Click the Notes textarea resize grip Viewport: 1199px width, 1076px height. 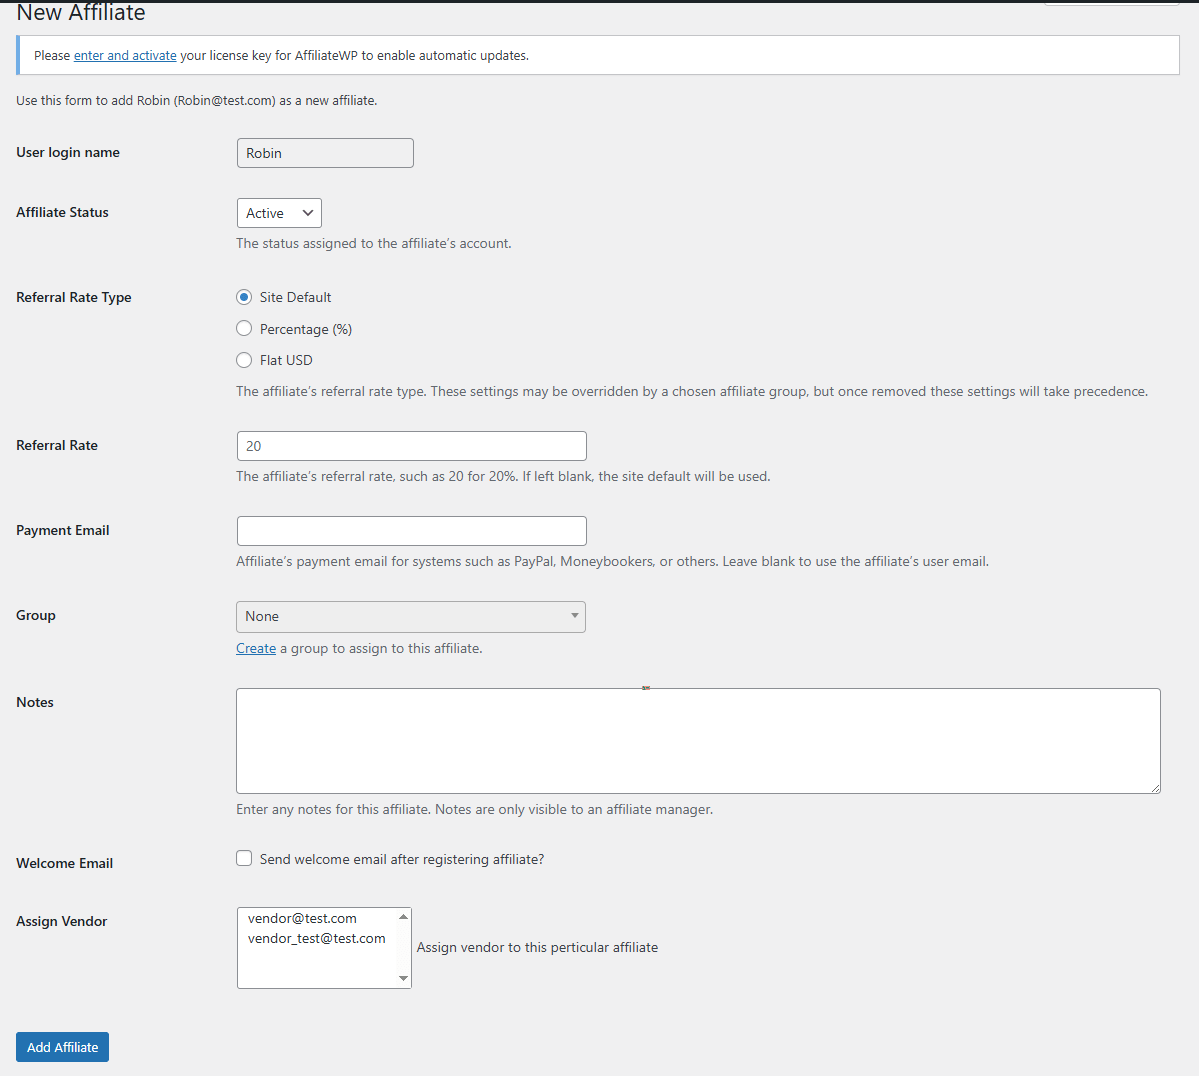(1156, 789)
